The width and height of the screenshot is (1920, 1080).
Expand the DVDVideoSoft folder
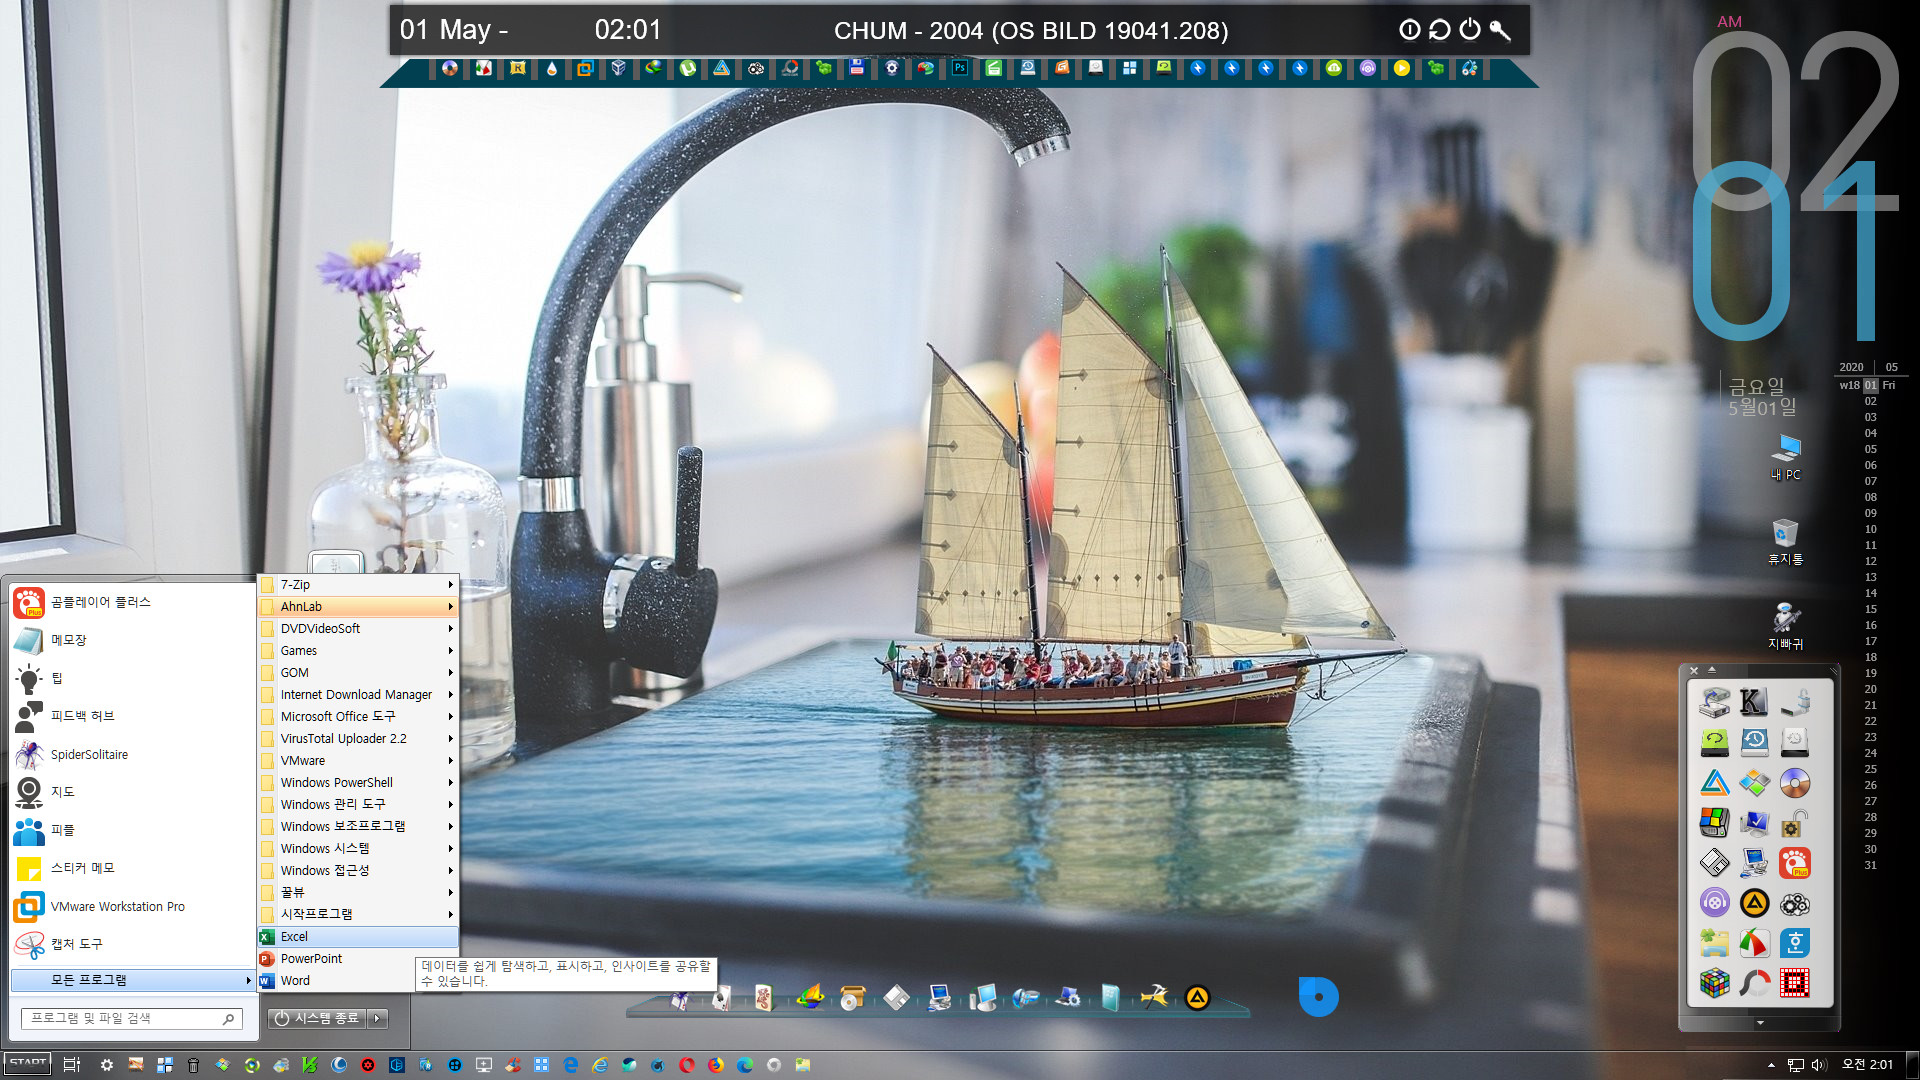[358, 629]
